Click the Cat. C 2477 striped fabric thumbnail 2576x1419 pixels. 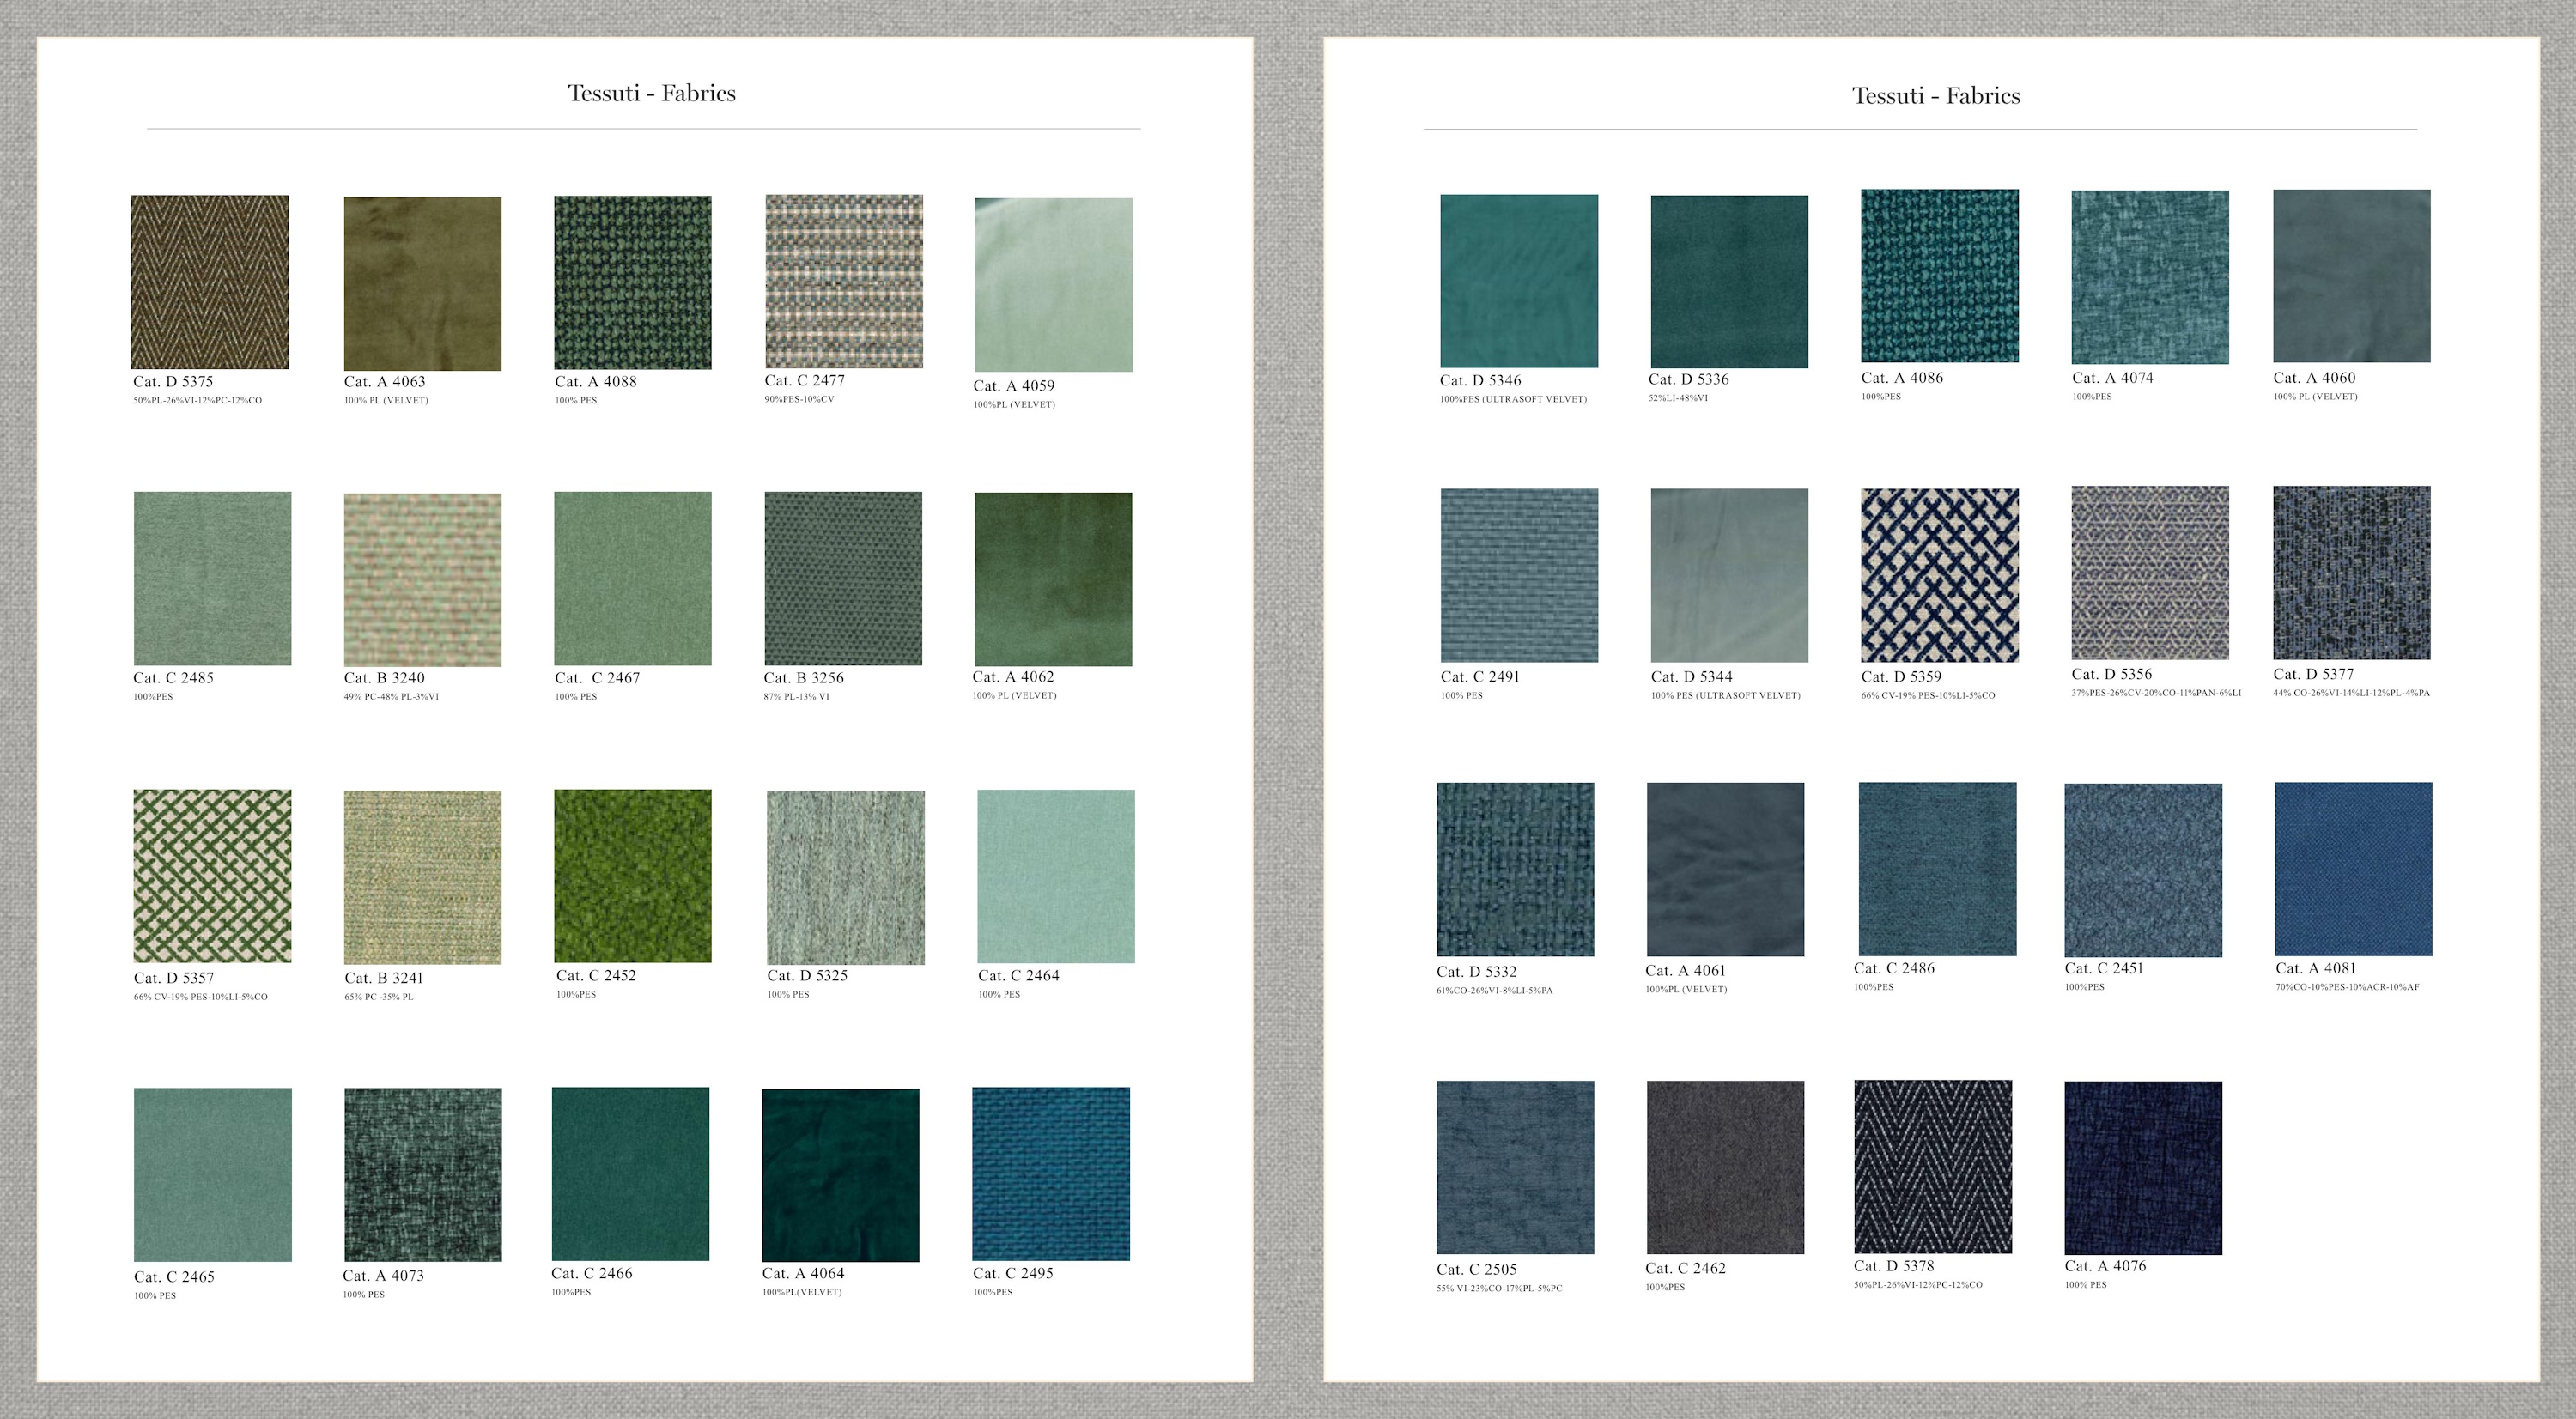coord(843,281)
